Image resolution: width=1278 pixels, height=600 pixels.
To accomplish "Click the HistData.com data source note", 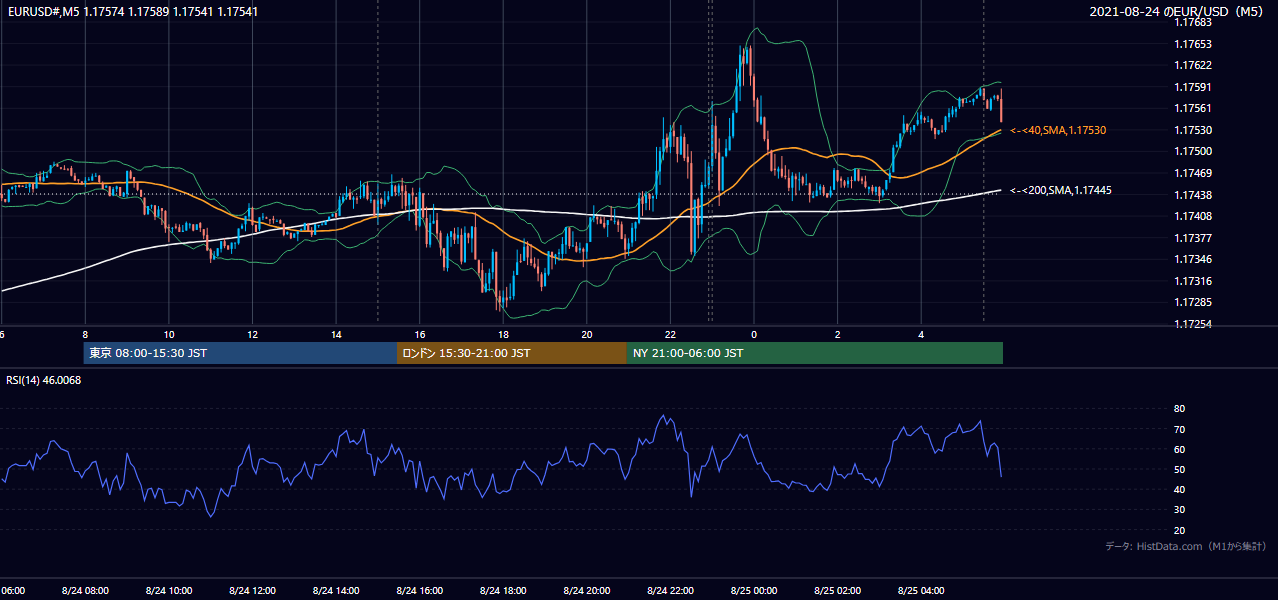I will pyautogui.click(x=1186, y=546).
